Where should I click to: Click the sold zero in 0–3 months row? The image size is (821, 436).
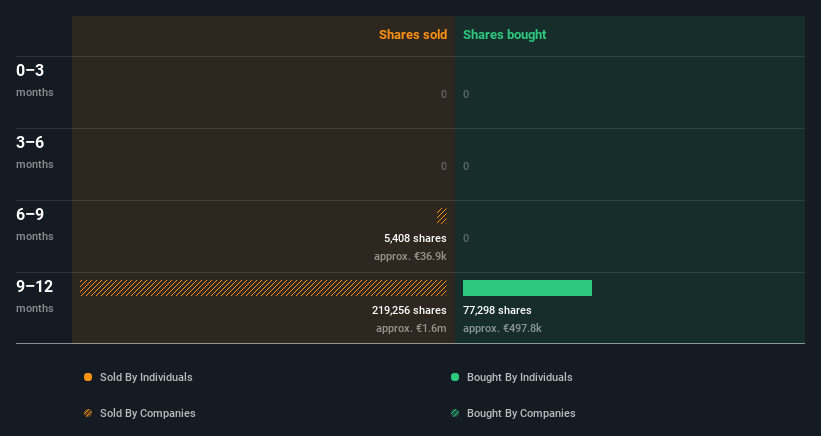[444, 94]
